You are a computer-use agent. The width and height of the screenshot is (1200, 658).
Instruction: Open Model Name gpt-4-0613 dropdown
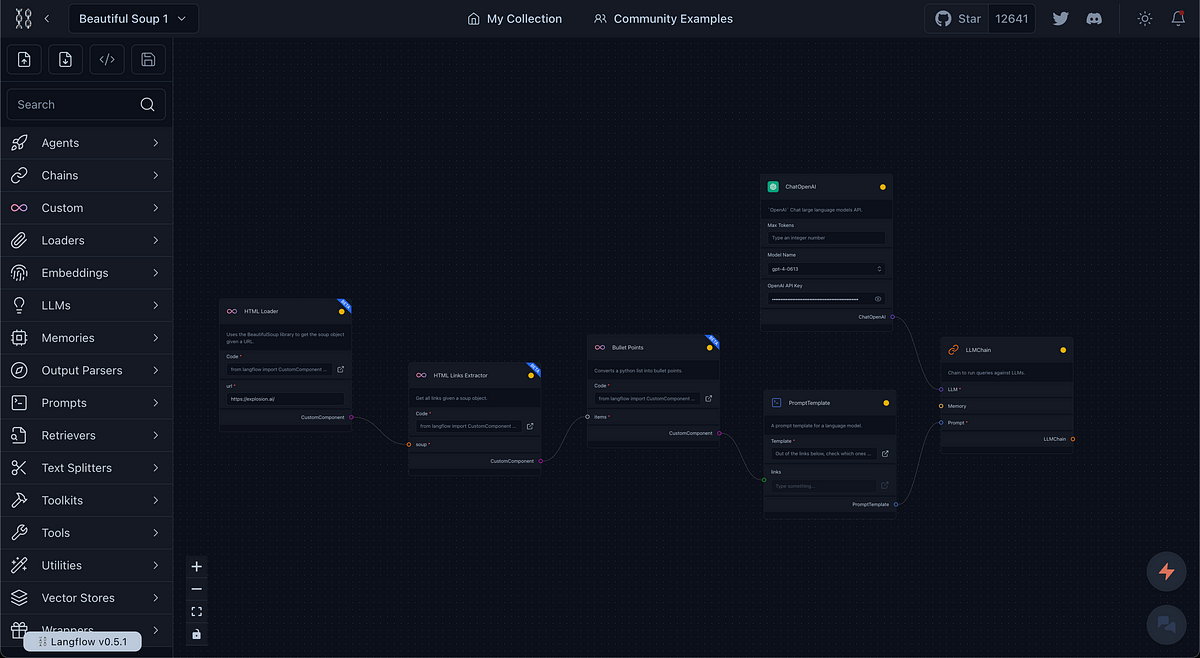[827, 269]
